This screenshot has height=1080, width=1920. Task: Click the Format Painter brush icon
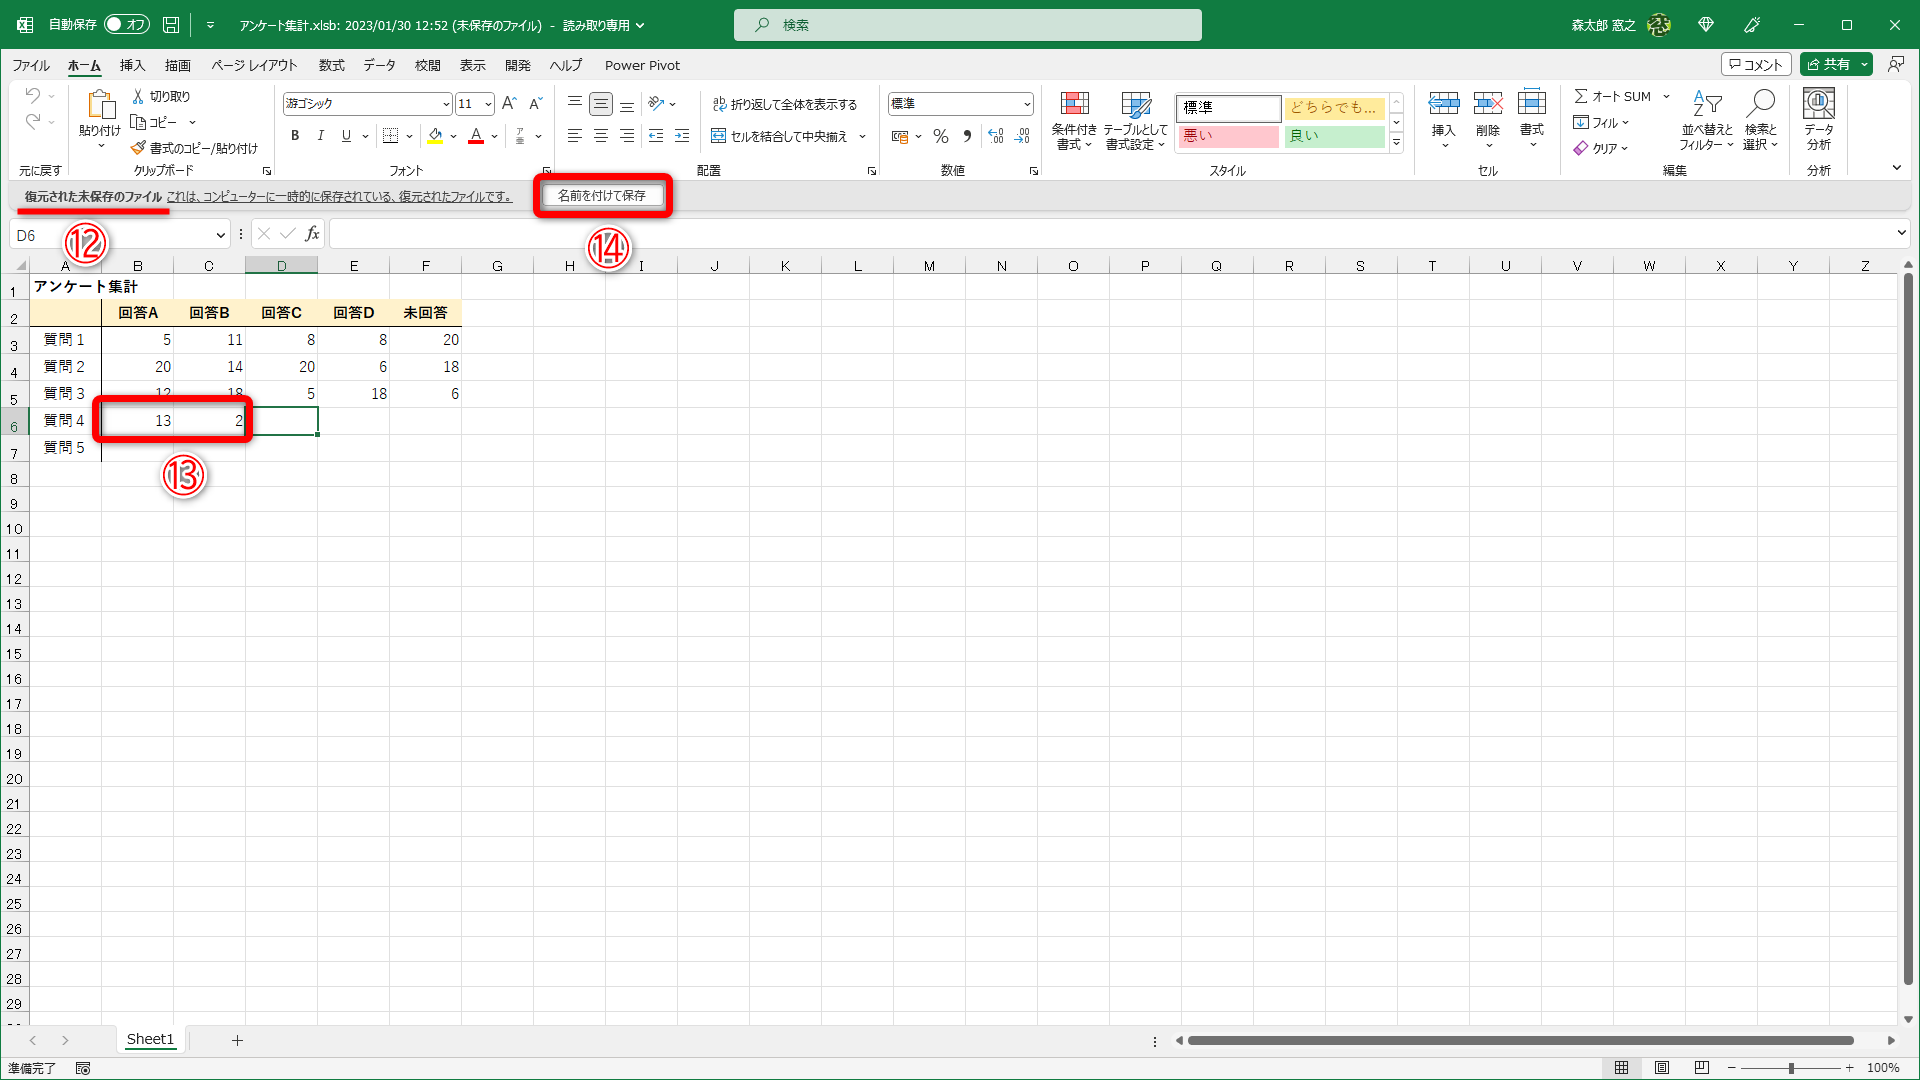coord(139,148)
